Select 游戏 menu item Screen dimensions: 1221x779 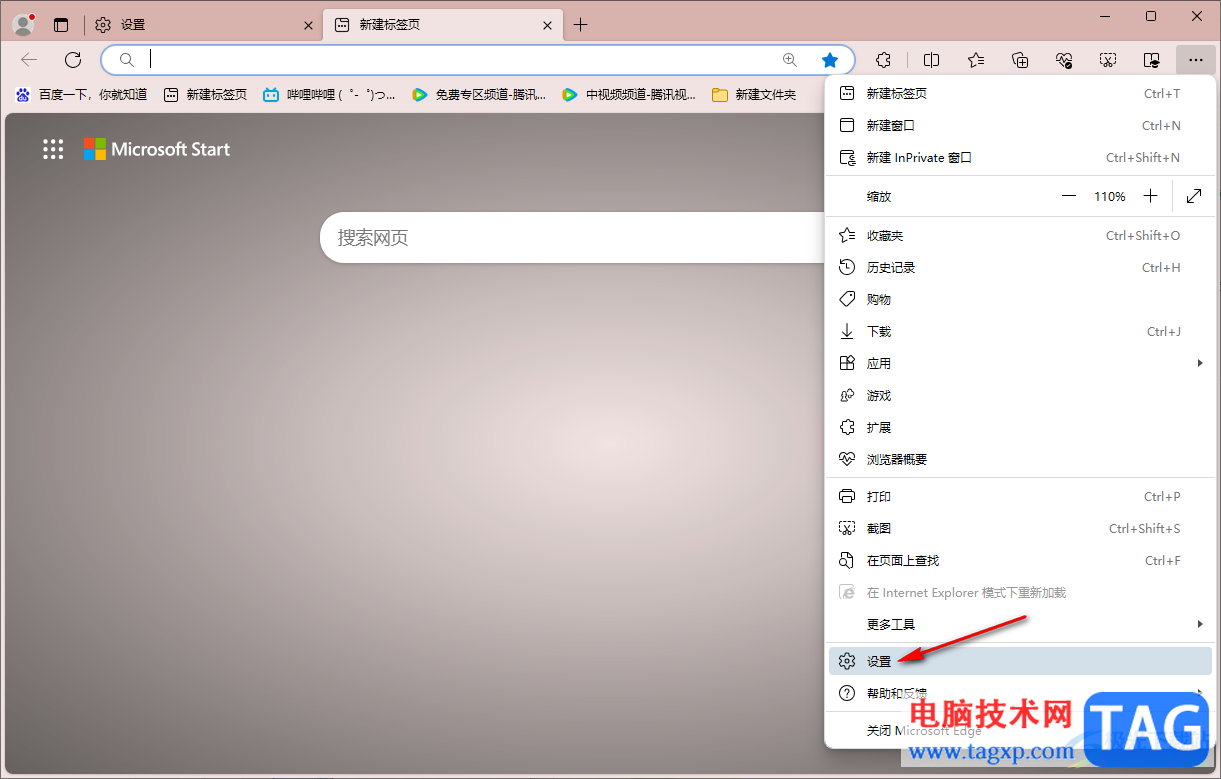pyautogui.click(x=1020, y=395)
